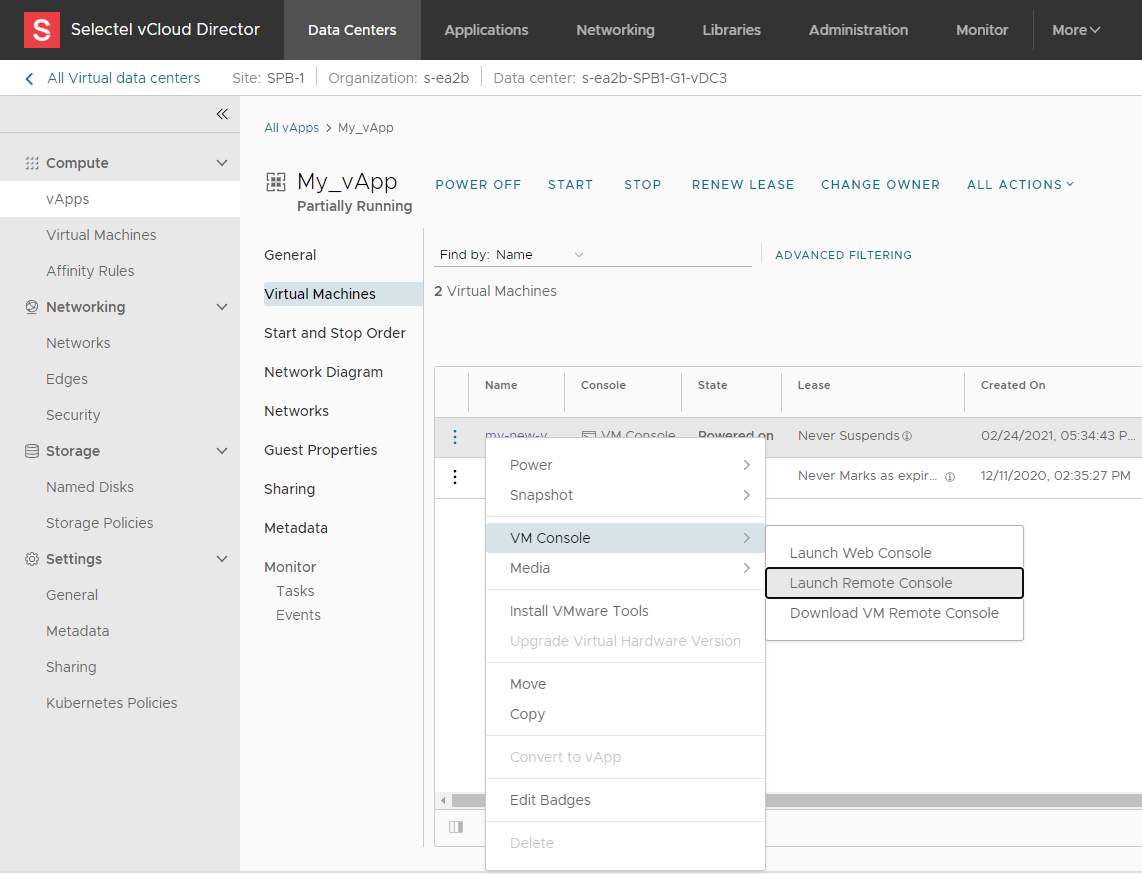
Task: Expand the Media submenu
Action: pos(625,567)
